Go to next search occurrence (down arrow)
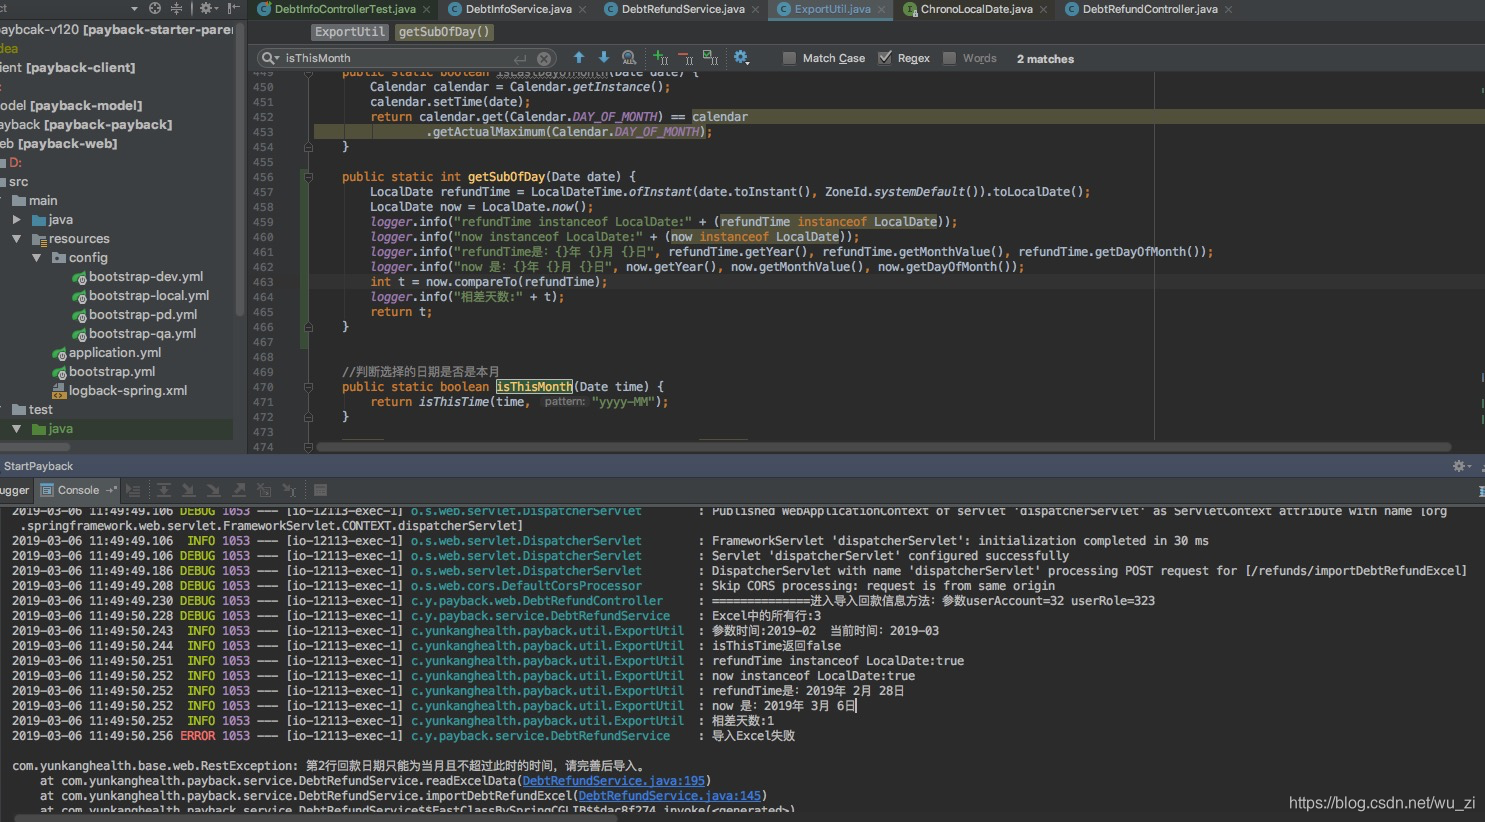1485x822 pixels. 604,58
